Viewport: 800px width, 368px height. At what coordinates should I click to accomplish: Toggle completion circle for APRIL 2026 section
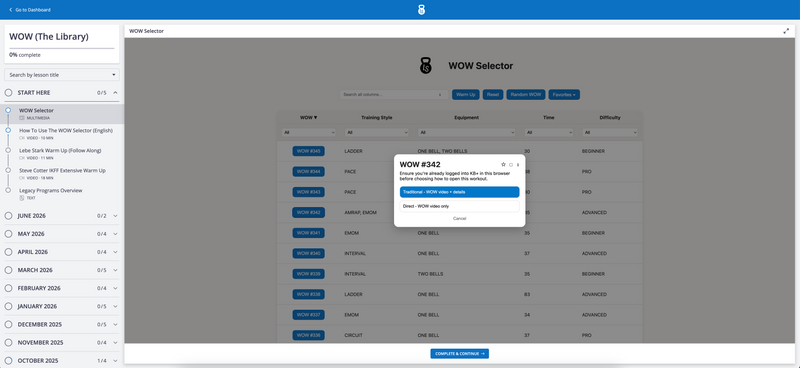coord(9,252)
